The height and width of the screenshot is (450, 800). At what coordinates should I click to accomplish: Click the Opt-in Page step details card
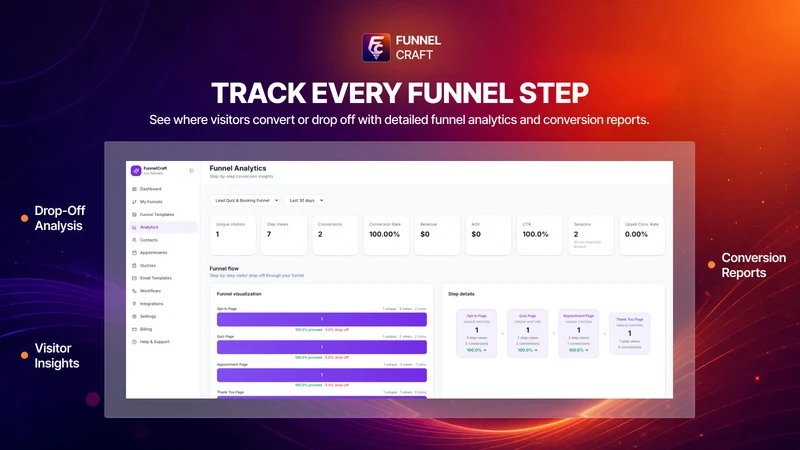click(477, 333)
